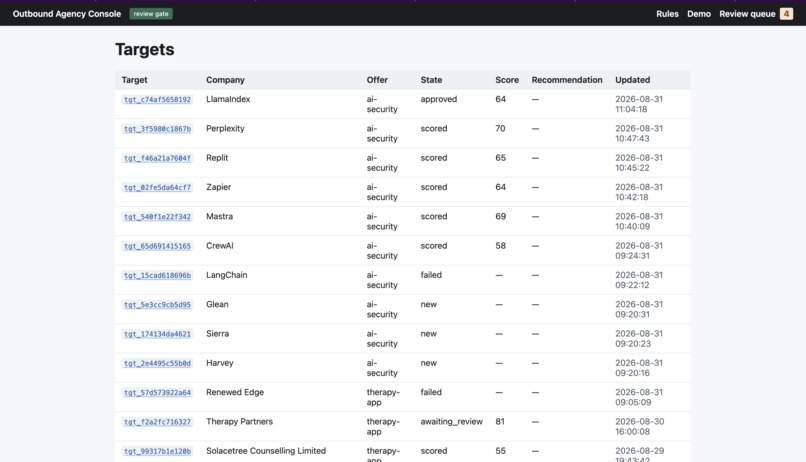Open the Demo page
Image resolution: width=806 pixels, height=462 pixels.
click(x=699, y=14)
